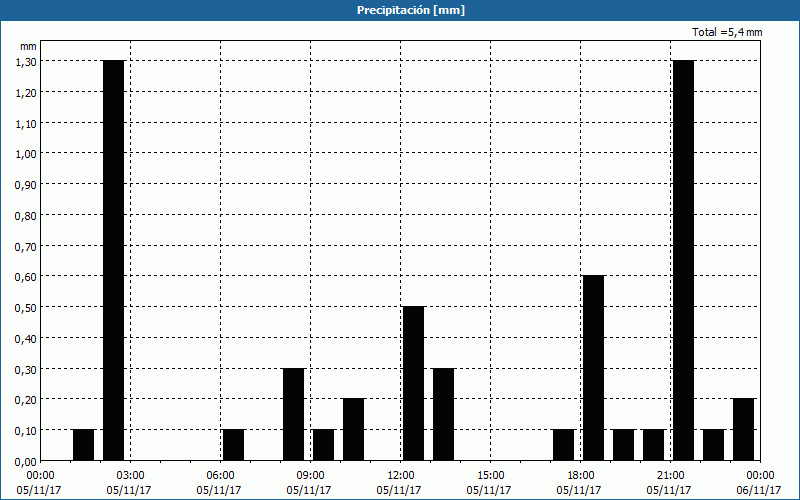Click the 0,30 y-axis label
The width and height of the screenshot is (800, 500).
26,369
